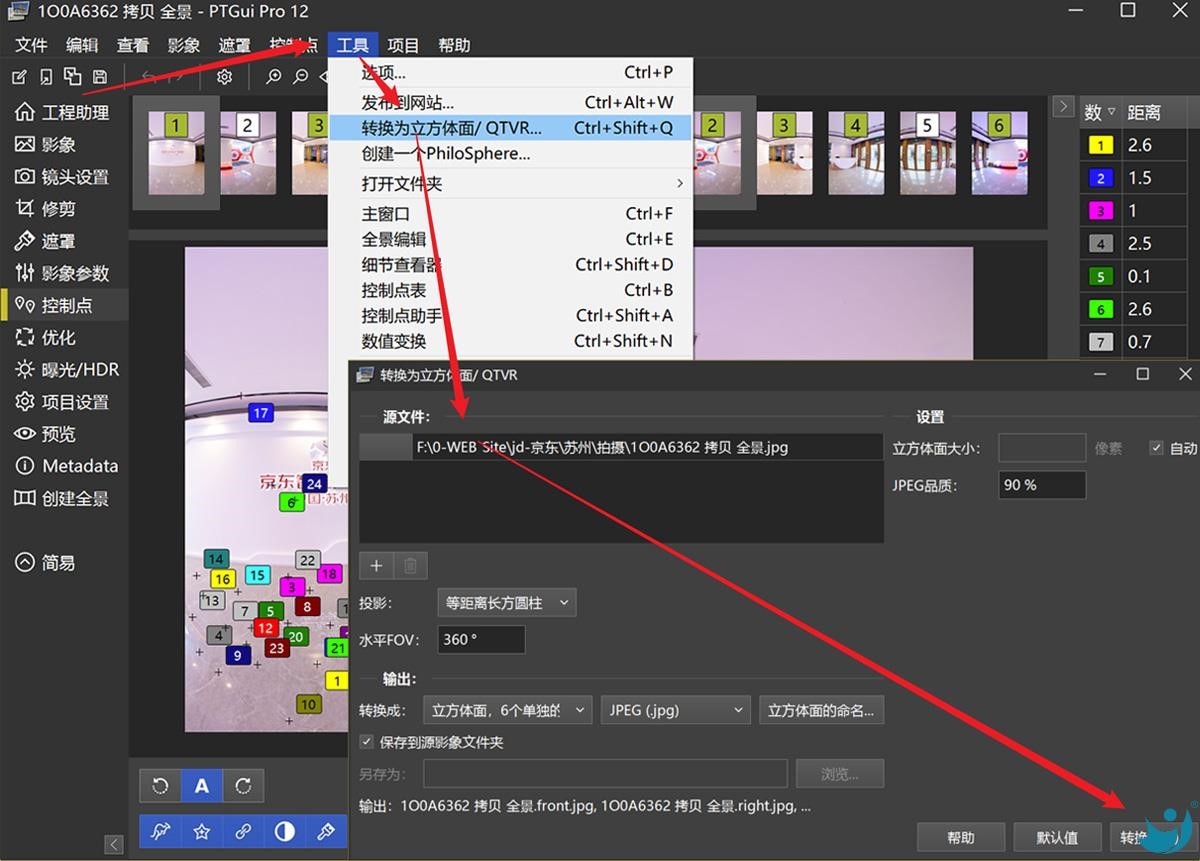1200x861 pixels.
Task: Click the 立方体面的命名 button
Action: [821, 710]
